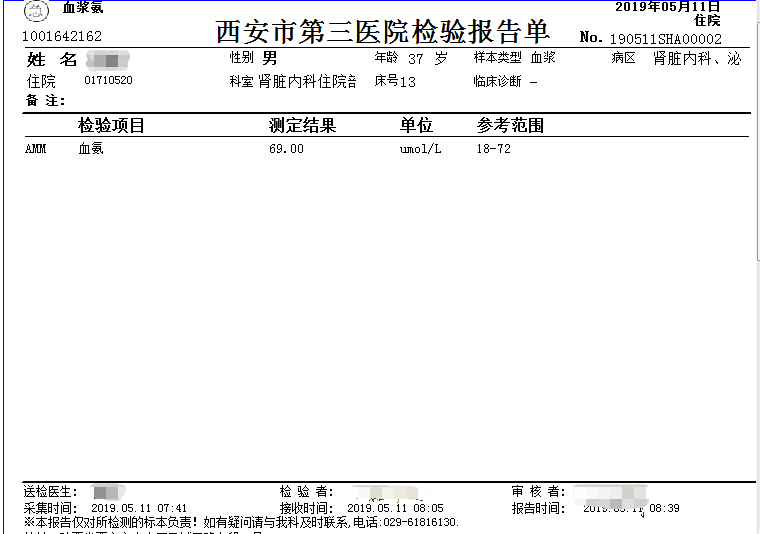The width and height of the screenshot is (760, 534).
Task: Click the result value 69.00
Action: click(286, 149)
